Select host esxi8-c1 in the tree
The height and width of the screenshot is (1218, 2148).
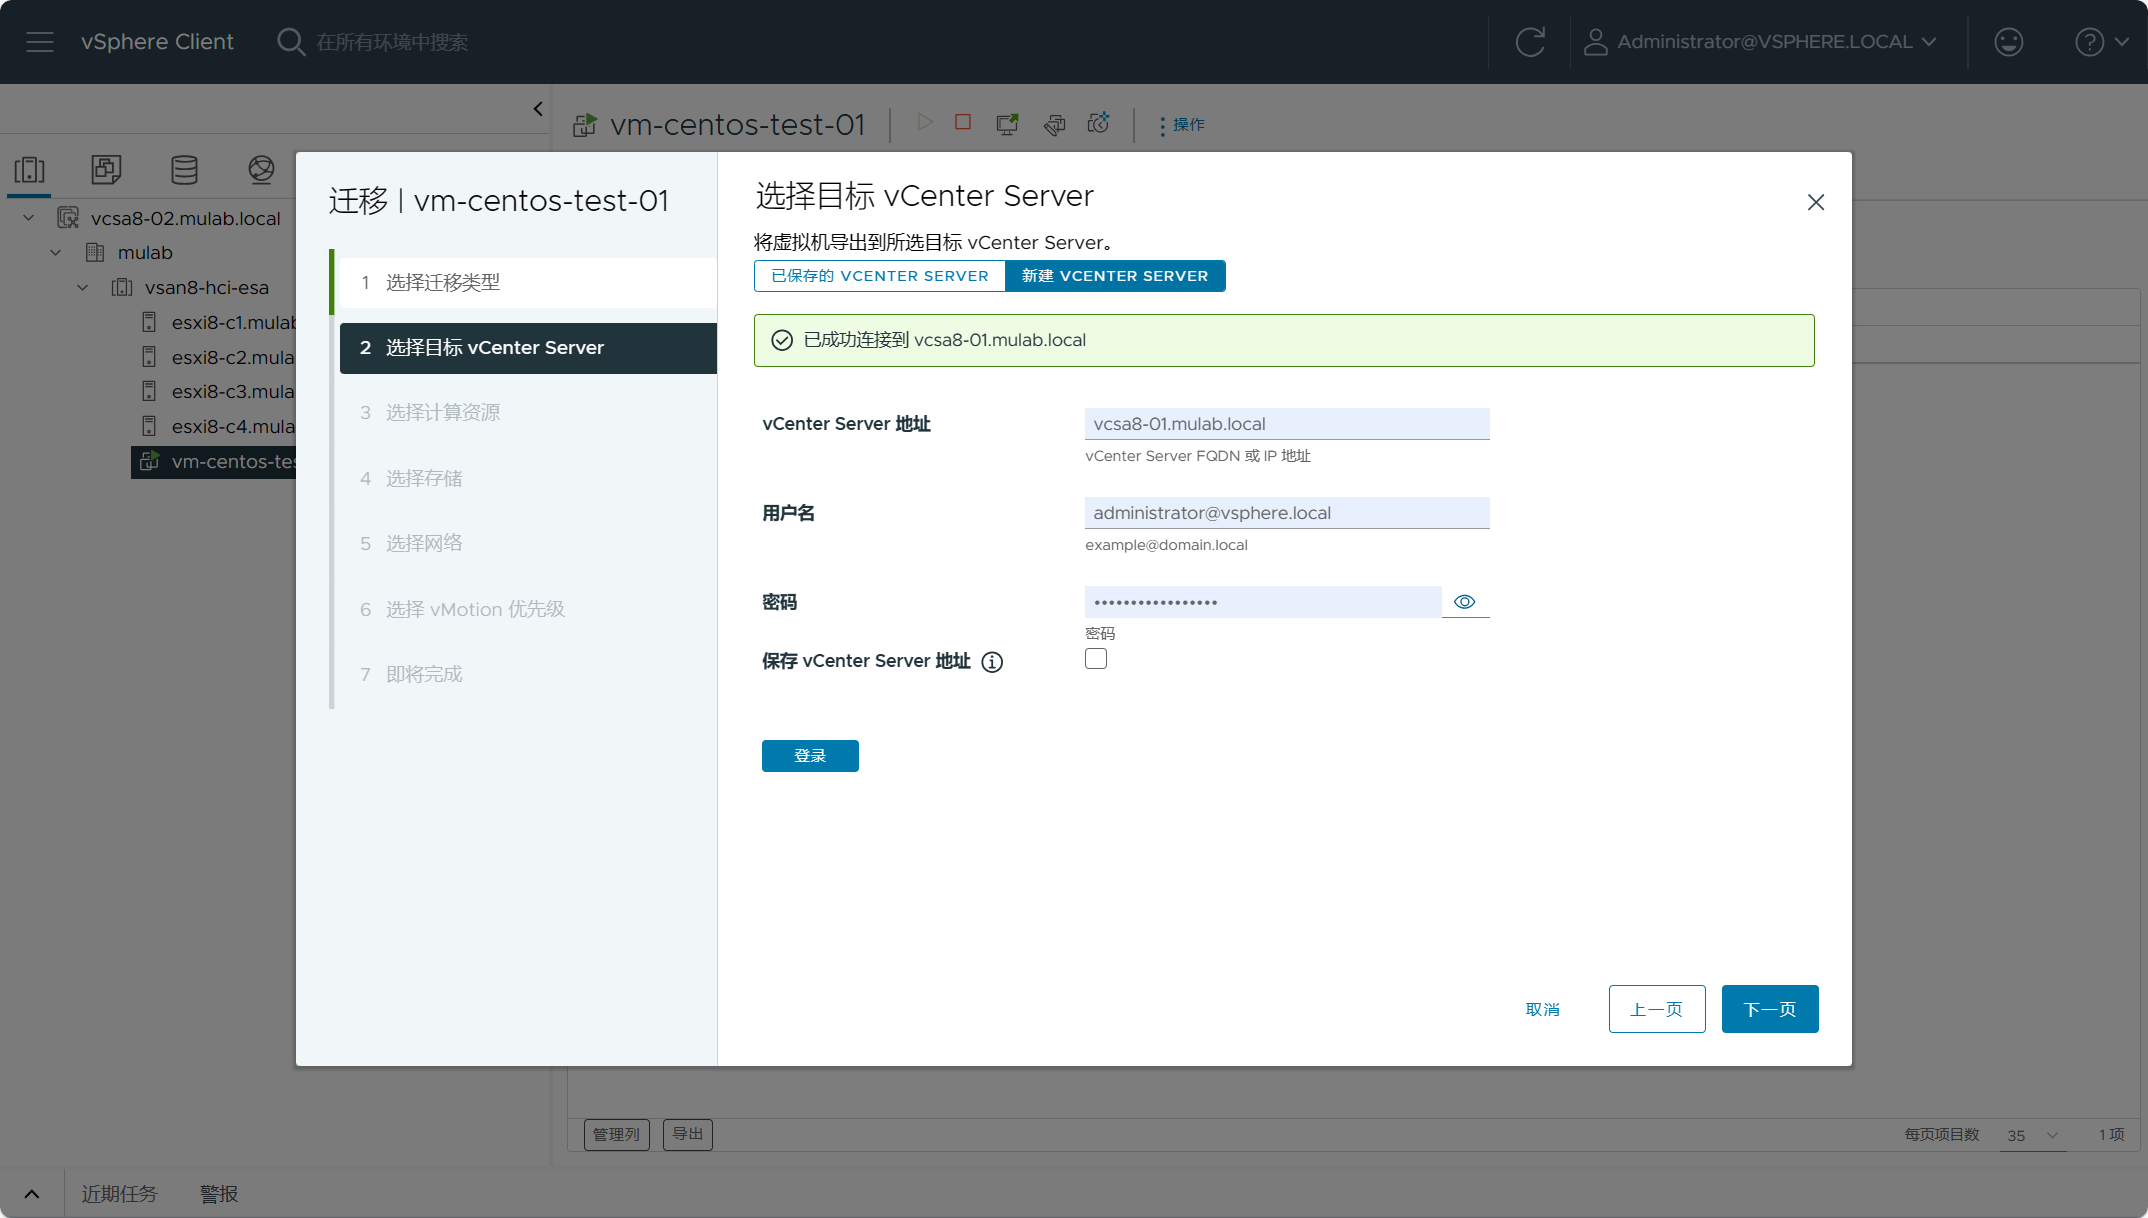[x=232, y=322]
